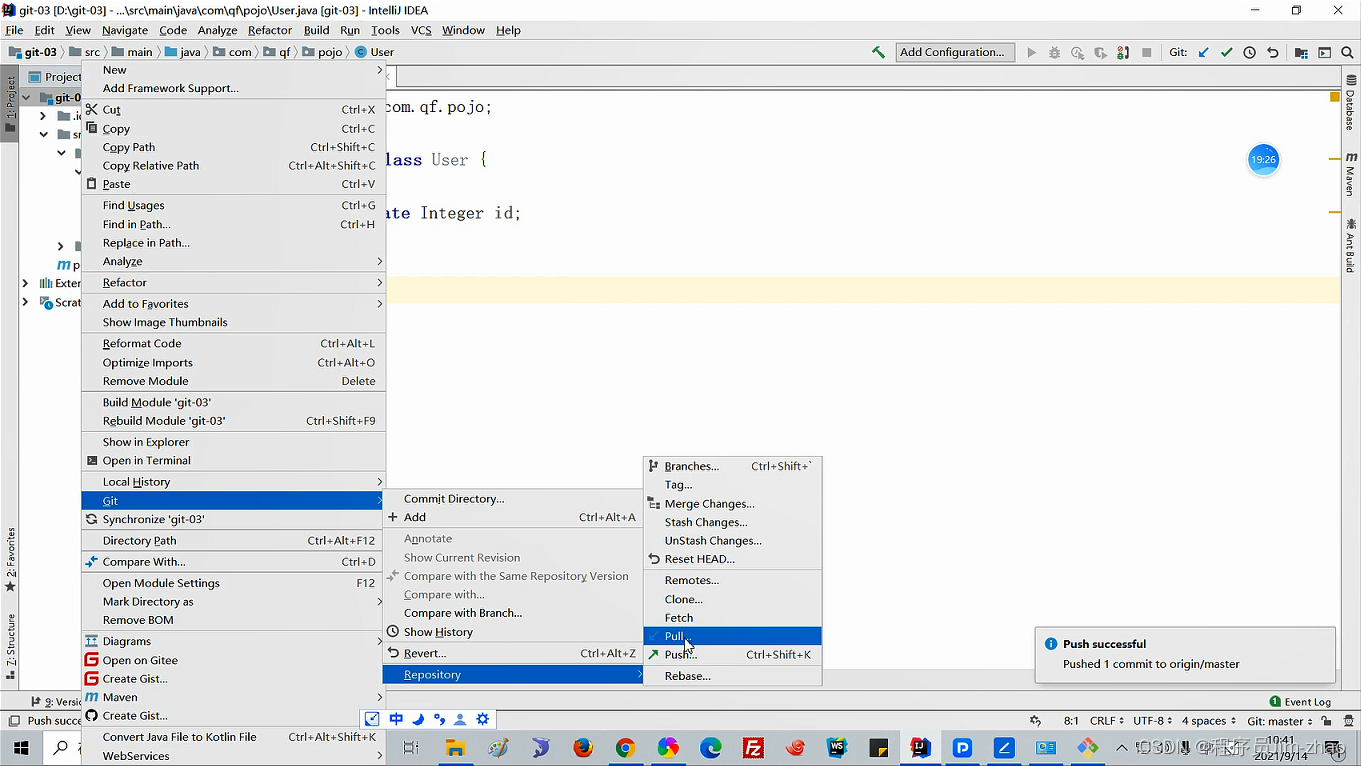Click the Push successful notification balloon
This screenshot has width=1361, height=766.
coord(1185,654)
